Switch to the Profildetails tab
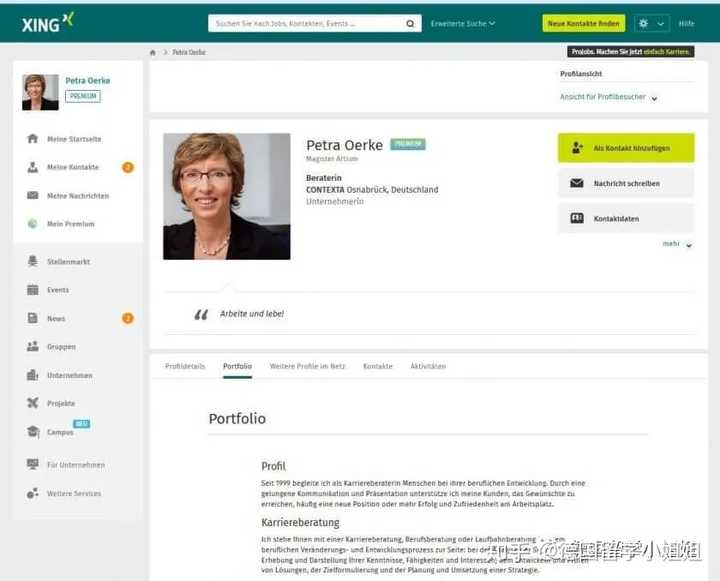Screen dimensions: 720x581 (185, 366)
